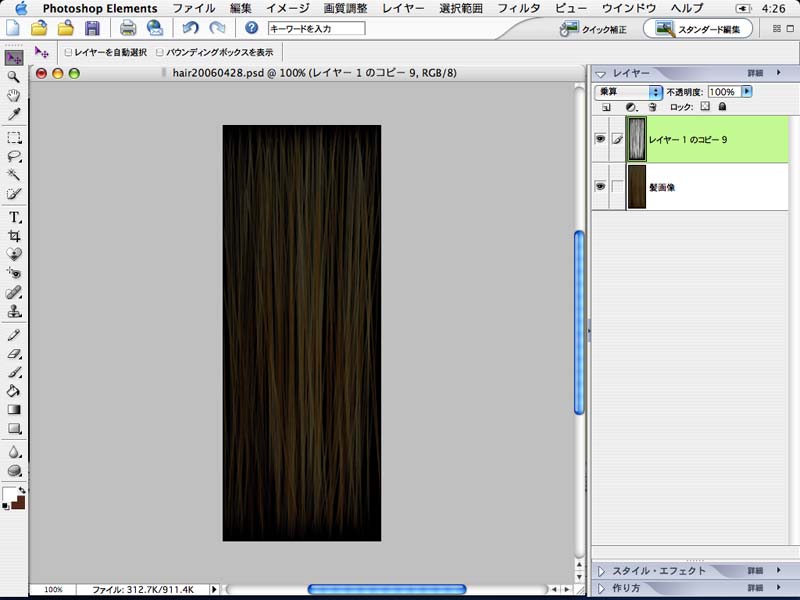This screenshot has width=800, height=600.
Task: Expand the スタイル・エフェクト panel
Action: click(x=602, y=571)
